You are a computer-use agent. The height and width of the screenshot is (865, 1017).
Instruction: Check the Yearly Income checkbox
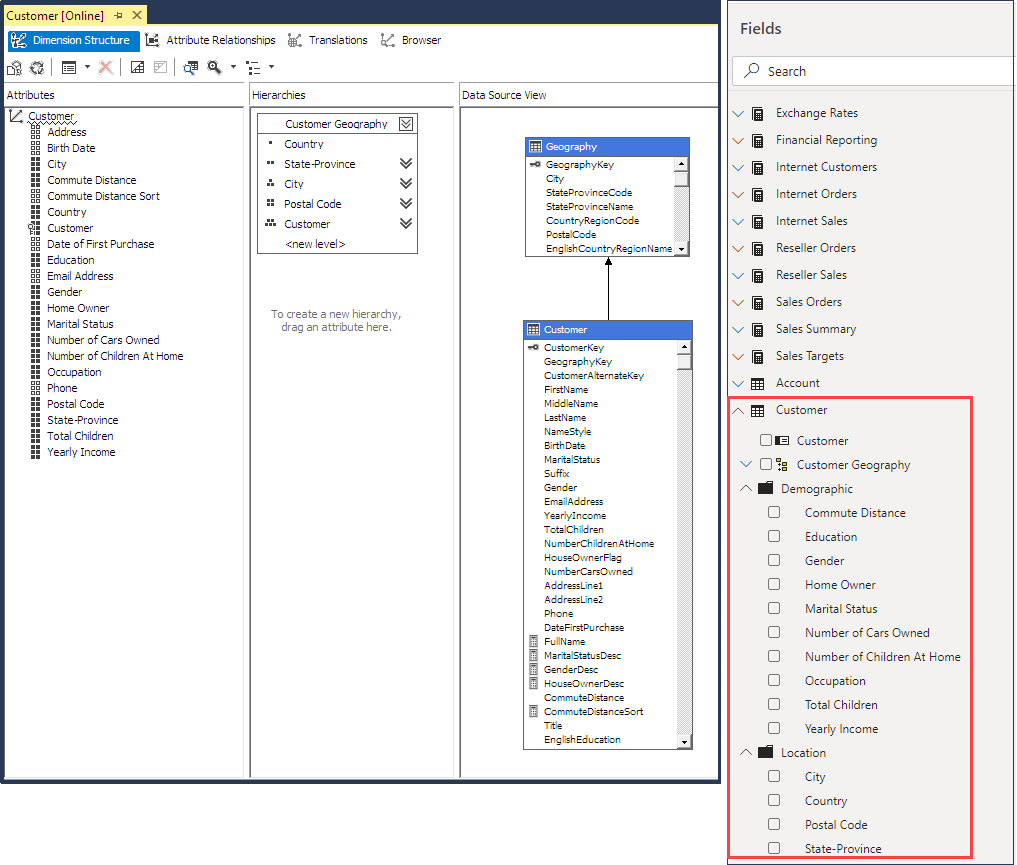tap(774, 728)
